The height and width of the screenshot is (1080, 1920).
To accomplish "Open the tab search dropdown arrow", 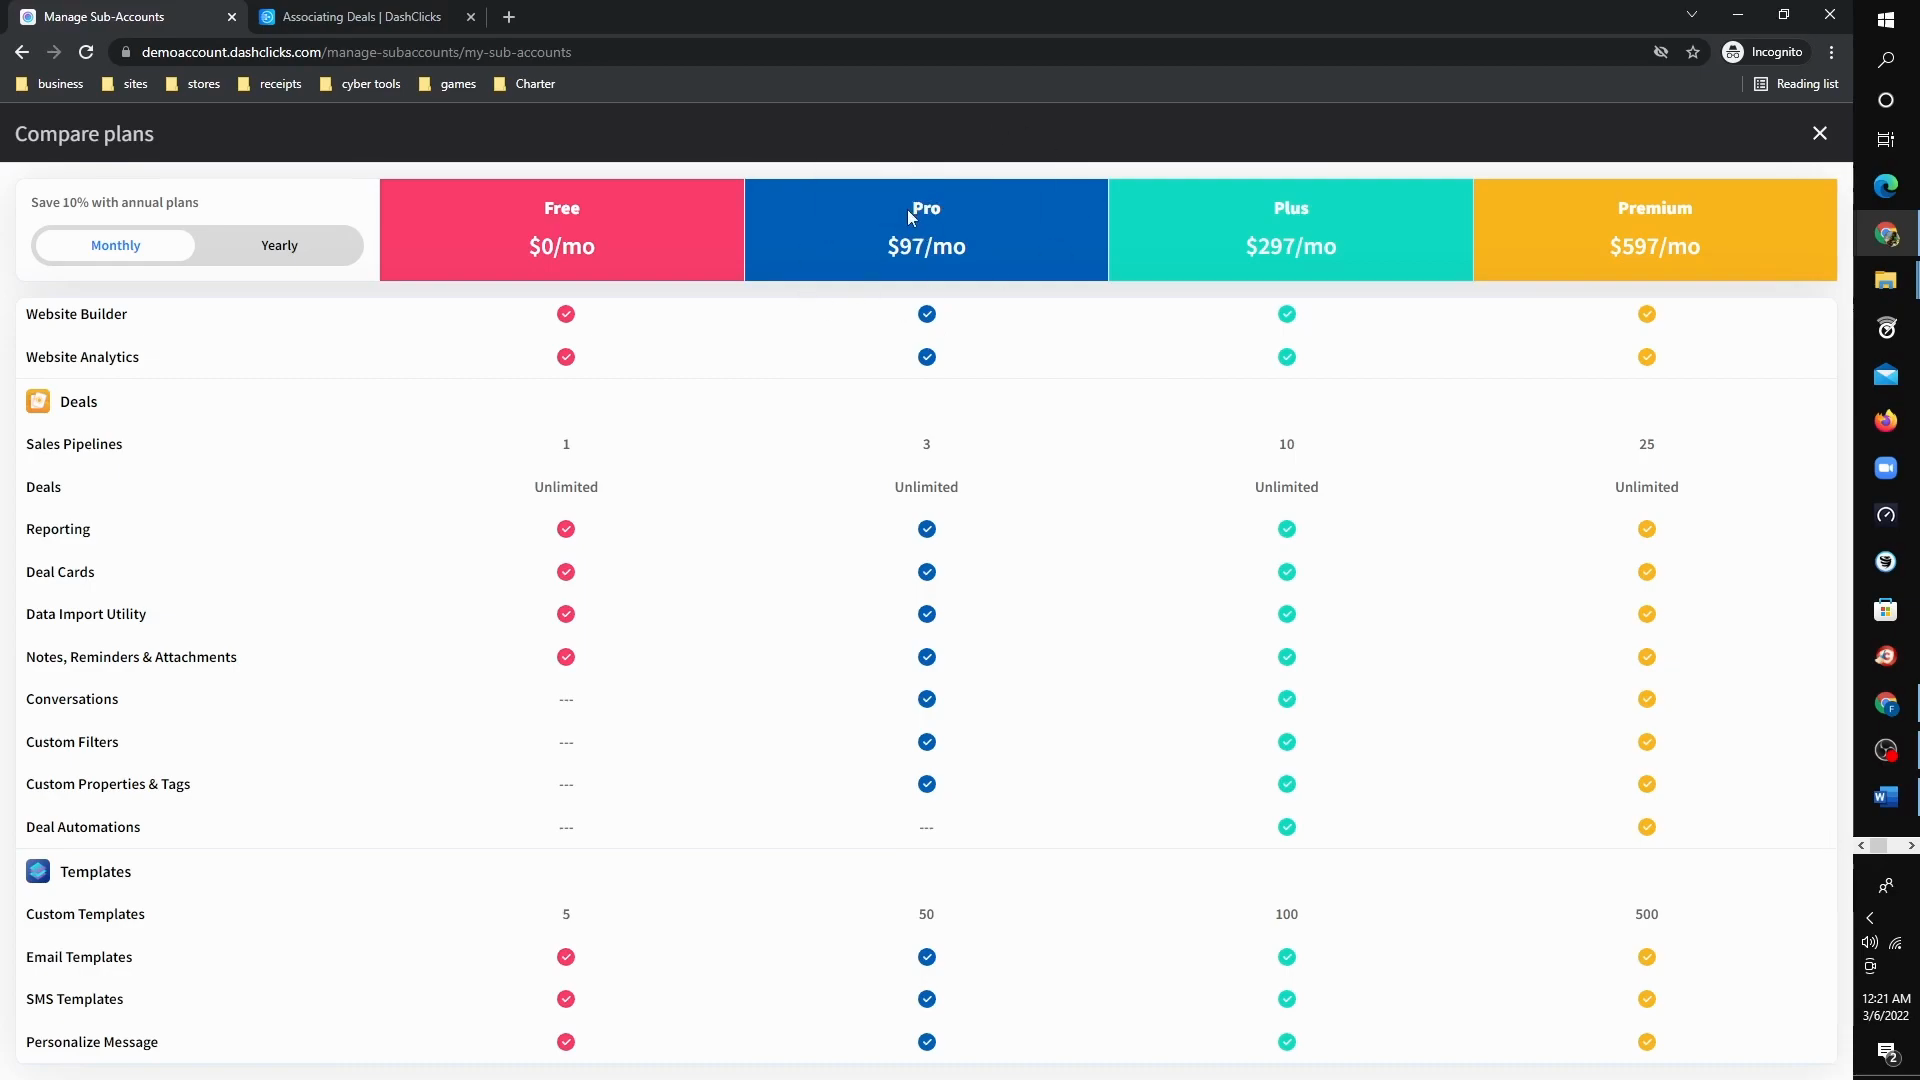I will (1691, 15).
